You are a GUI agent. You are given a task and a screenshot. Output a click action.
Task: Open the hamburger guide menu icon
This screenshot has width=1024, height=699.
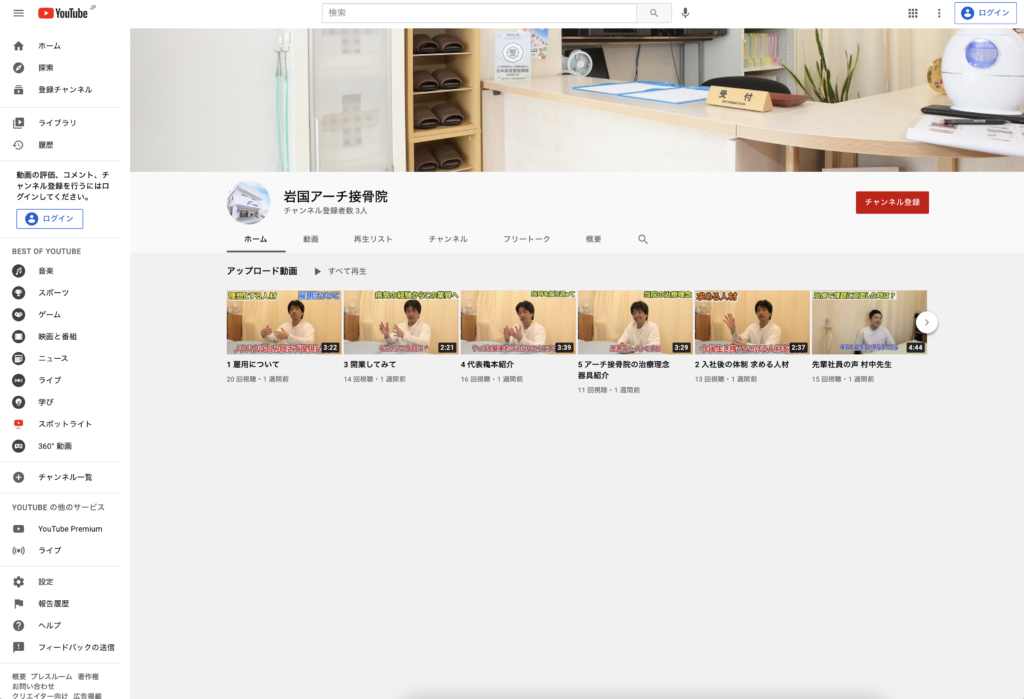coord(18,13)
